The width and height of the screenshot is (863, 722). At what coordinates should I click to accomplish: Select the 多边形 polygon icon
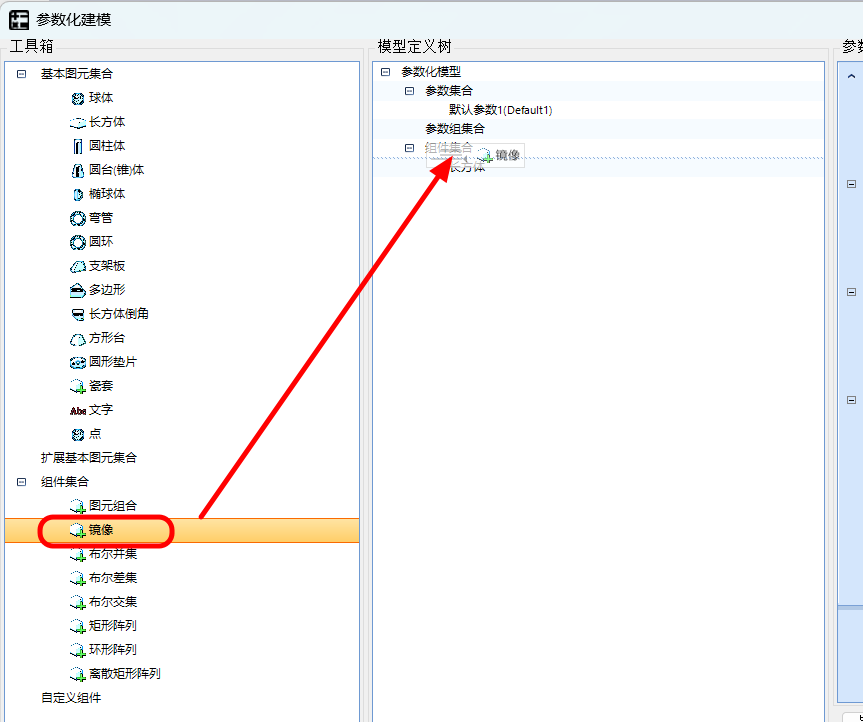tap(78, 291)
